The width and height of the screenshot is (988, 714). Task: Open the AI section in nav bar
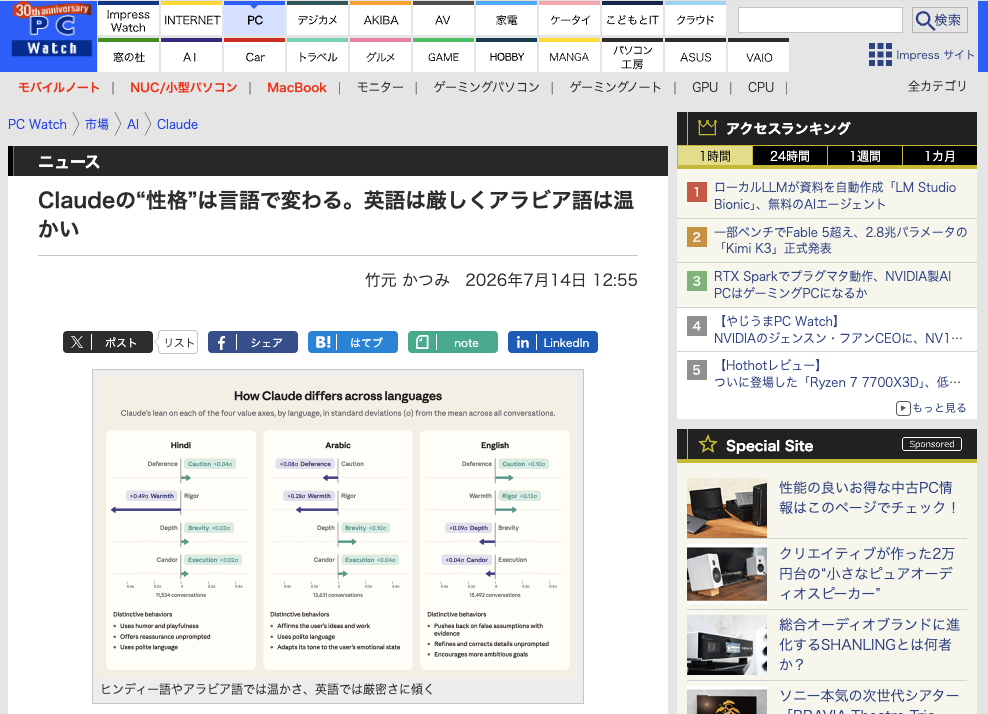[x=191, y=57]
